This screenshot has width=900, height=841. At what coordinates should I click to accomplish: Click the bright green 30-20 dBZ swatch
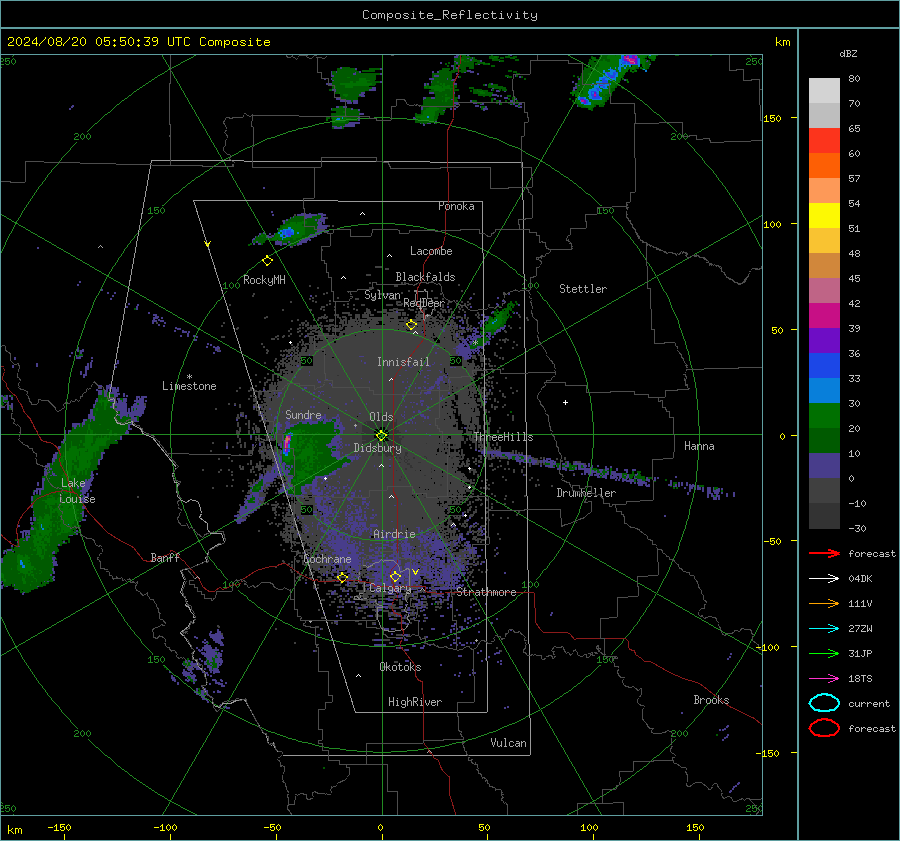pos(824,415)
